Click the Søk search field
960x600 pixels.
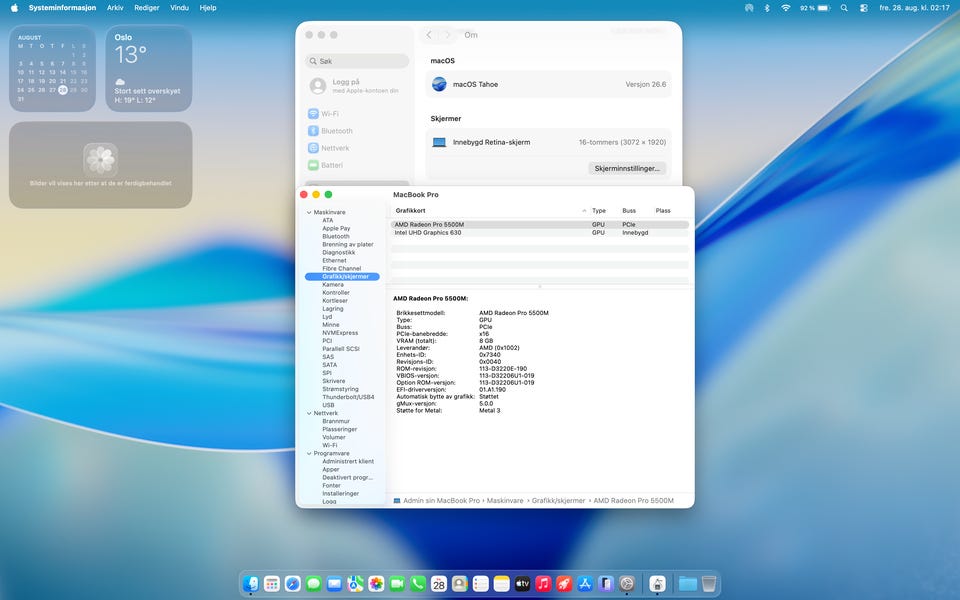coord(357,61)
